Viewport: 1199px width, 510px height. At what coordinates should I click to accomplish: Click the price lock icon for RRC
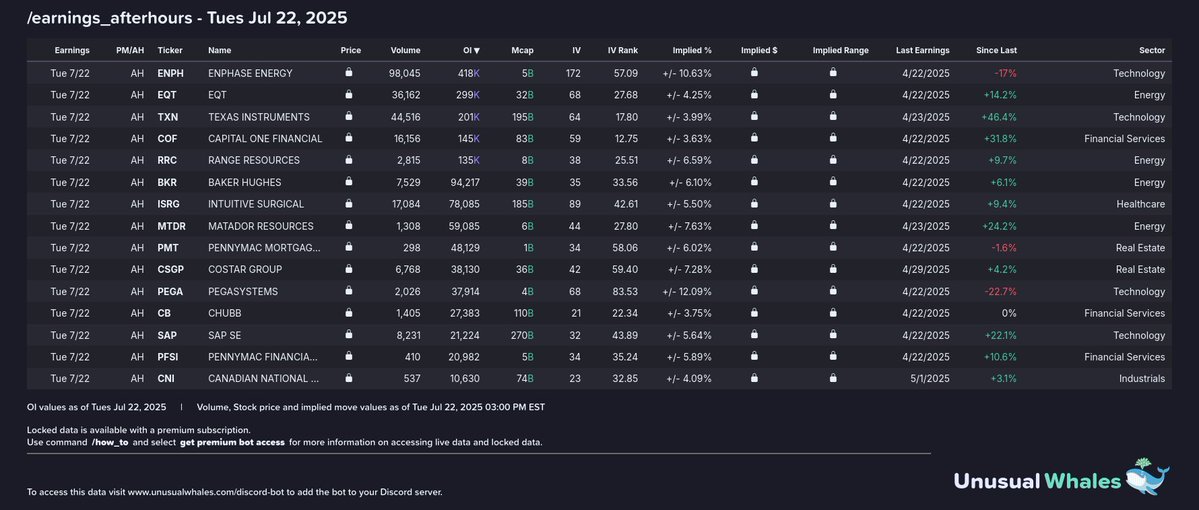[349, 160]
